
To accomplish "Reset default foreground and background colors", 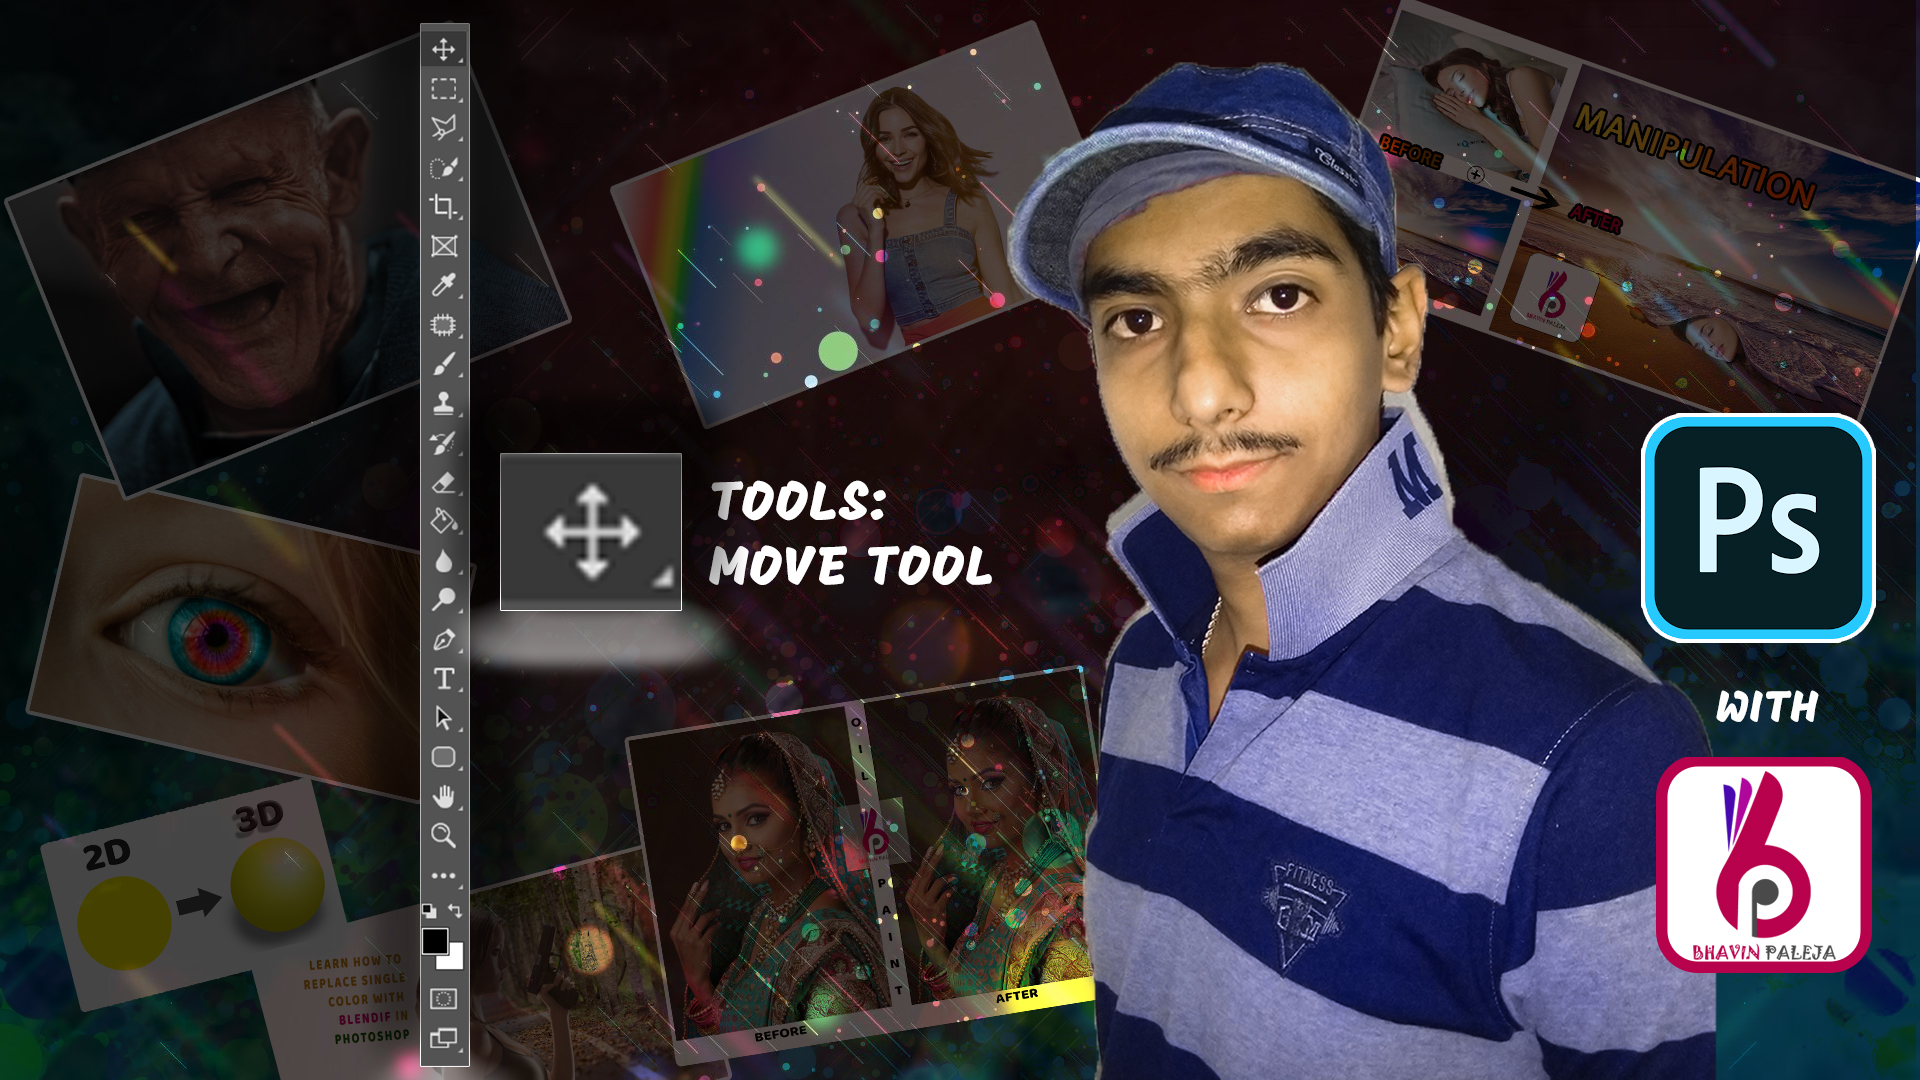I will 429,910.
